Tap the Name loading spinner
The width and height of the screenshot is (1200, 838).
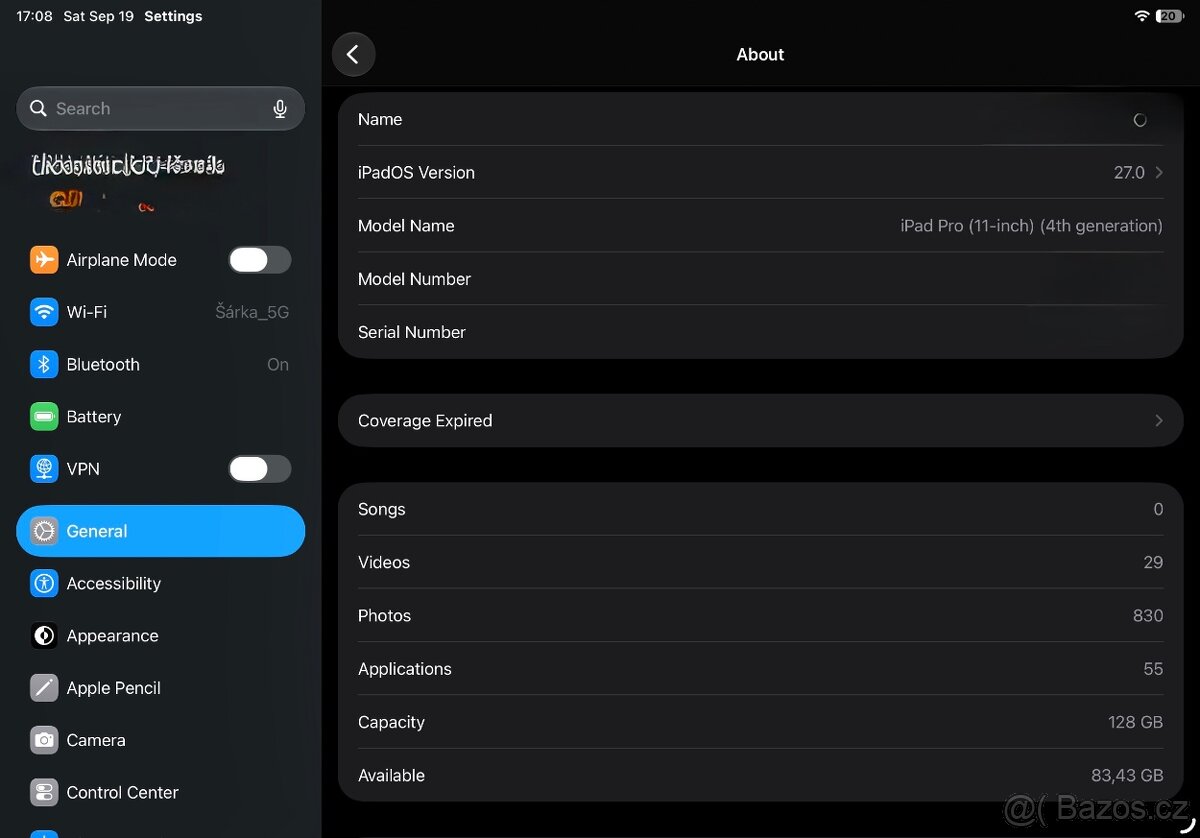[1140, 120]
